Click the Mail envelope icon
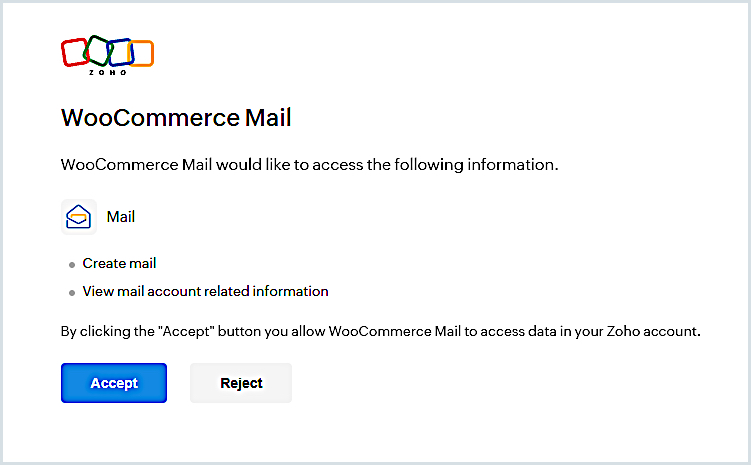 pos(78,217)
